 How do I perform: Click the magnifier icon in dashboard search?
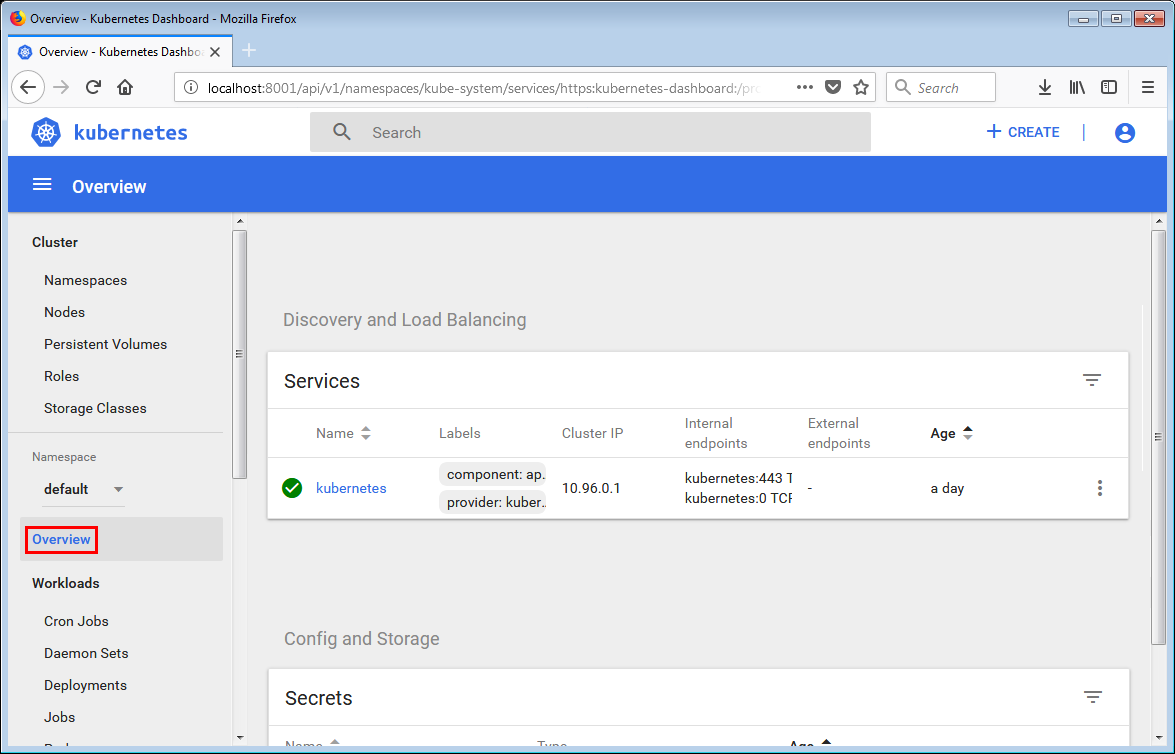pyautogui.click(x=342, y=132)
